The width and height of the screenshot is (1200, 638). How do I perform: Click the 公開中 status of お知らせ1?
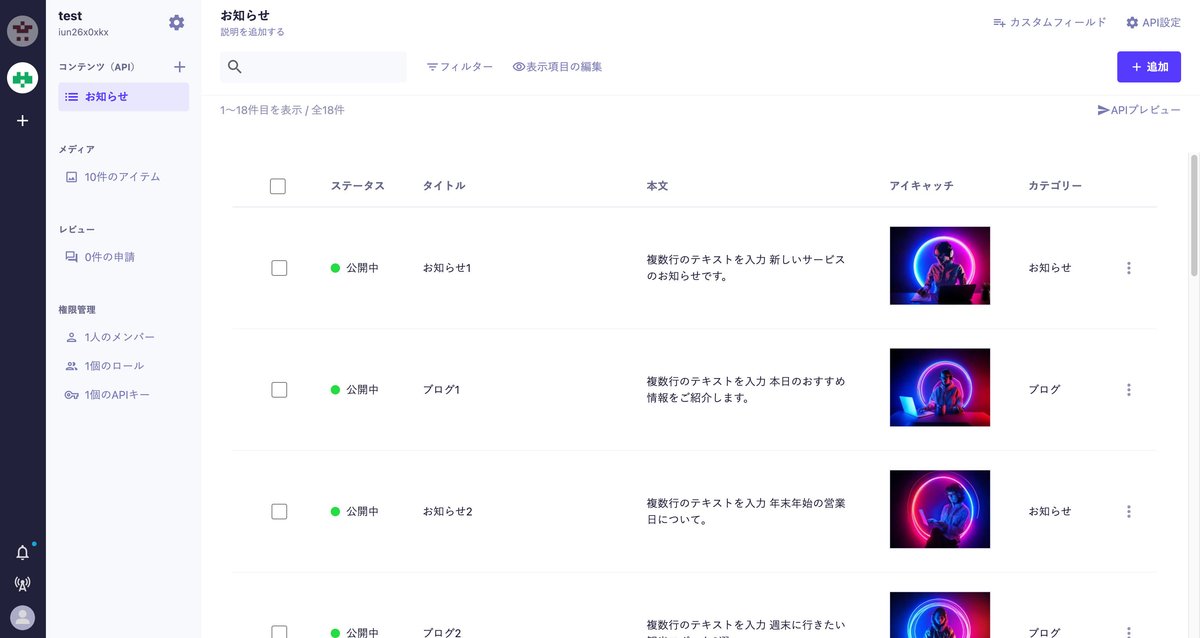coord(355,268)
